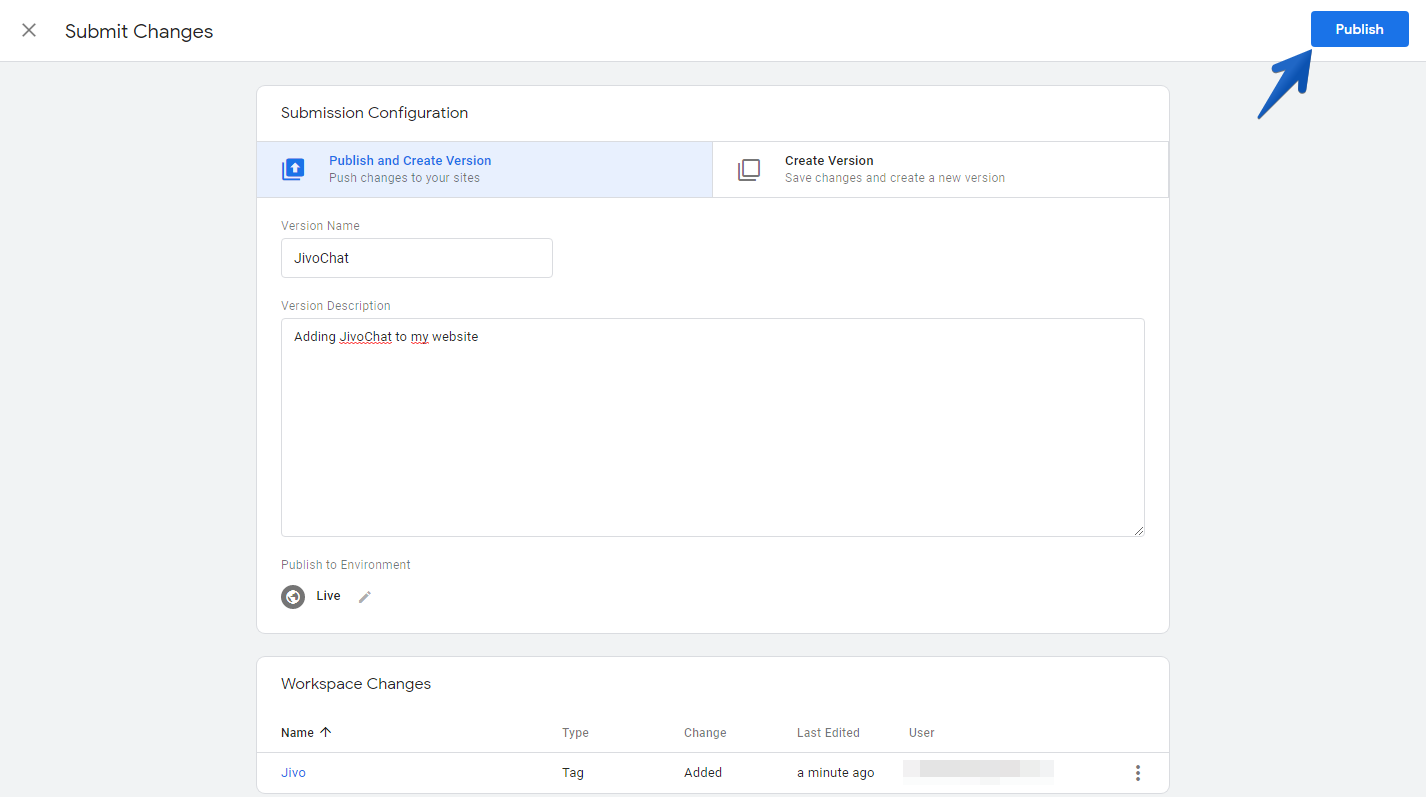Click the Change column header
Screen dimensions: 1426x797
(x=705, y=733)
